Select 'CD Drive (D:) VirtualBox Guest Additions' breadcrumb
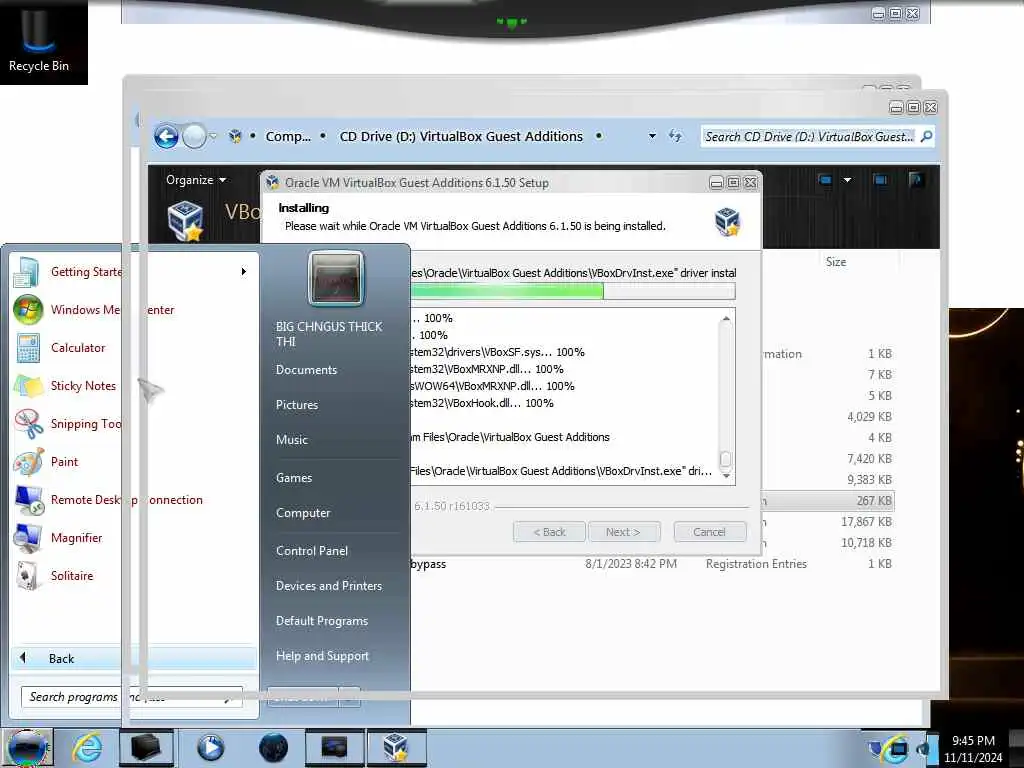Image resolution: width=1024 pixels, height=768 pixels. [x=461, y=136]
